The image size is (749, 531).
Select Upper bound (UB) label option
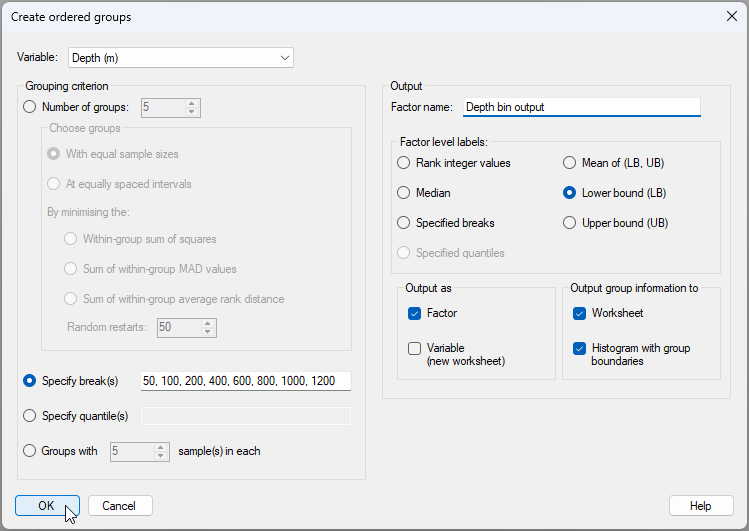point(570,223)
